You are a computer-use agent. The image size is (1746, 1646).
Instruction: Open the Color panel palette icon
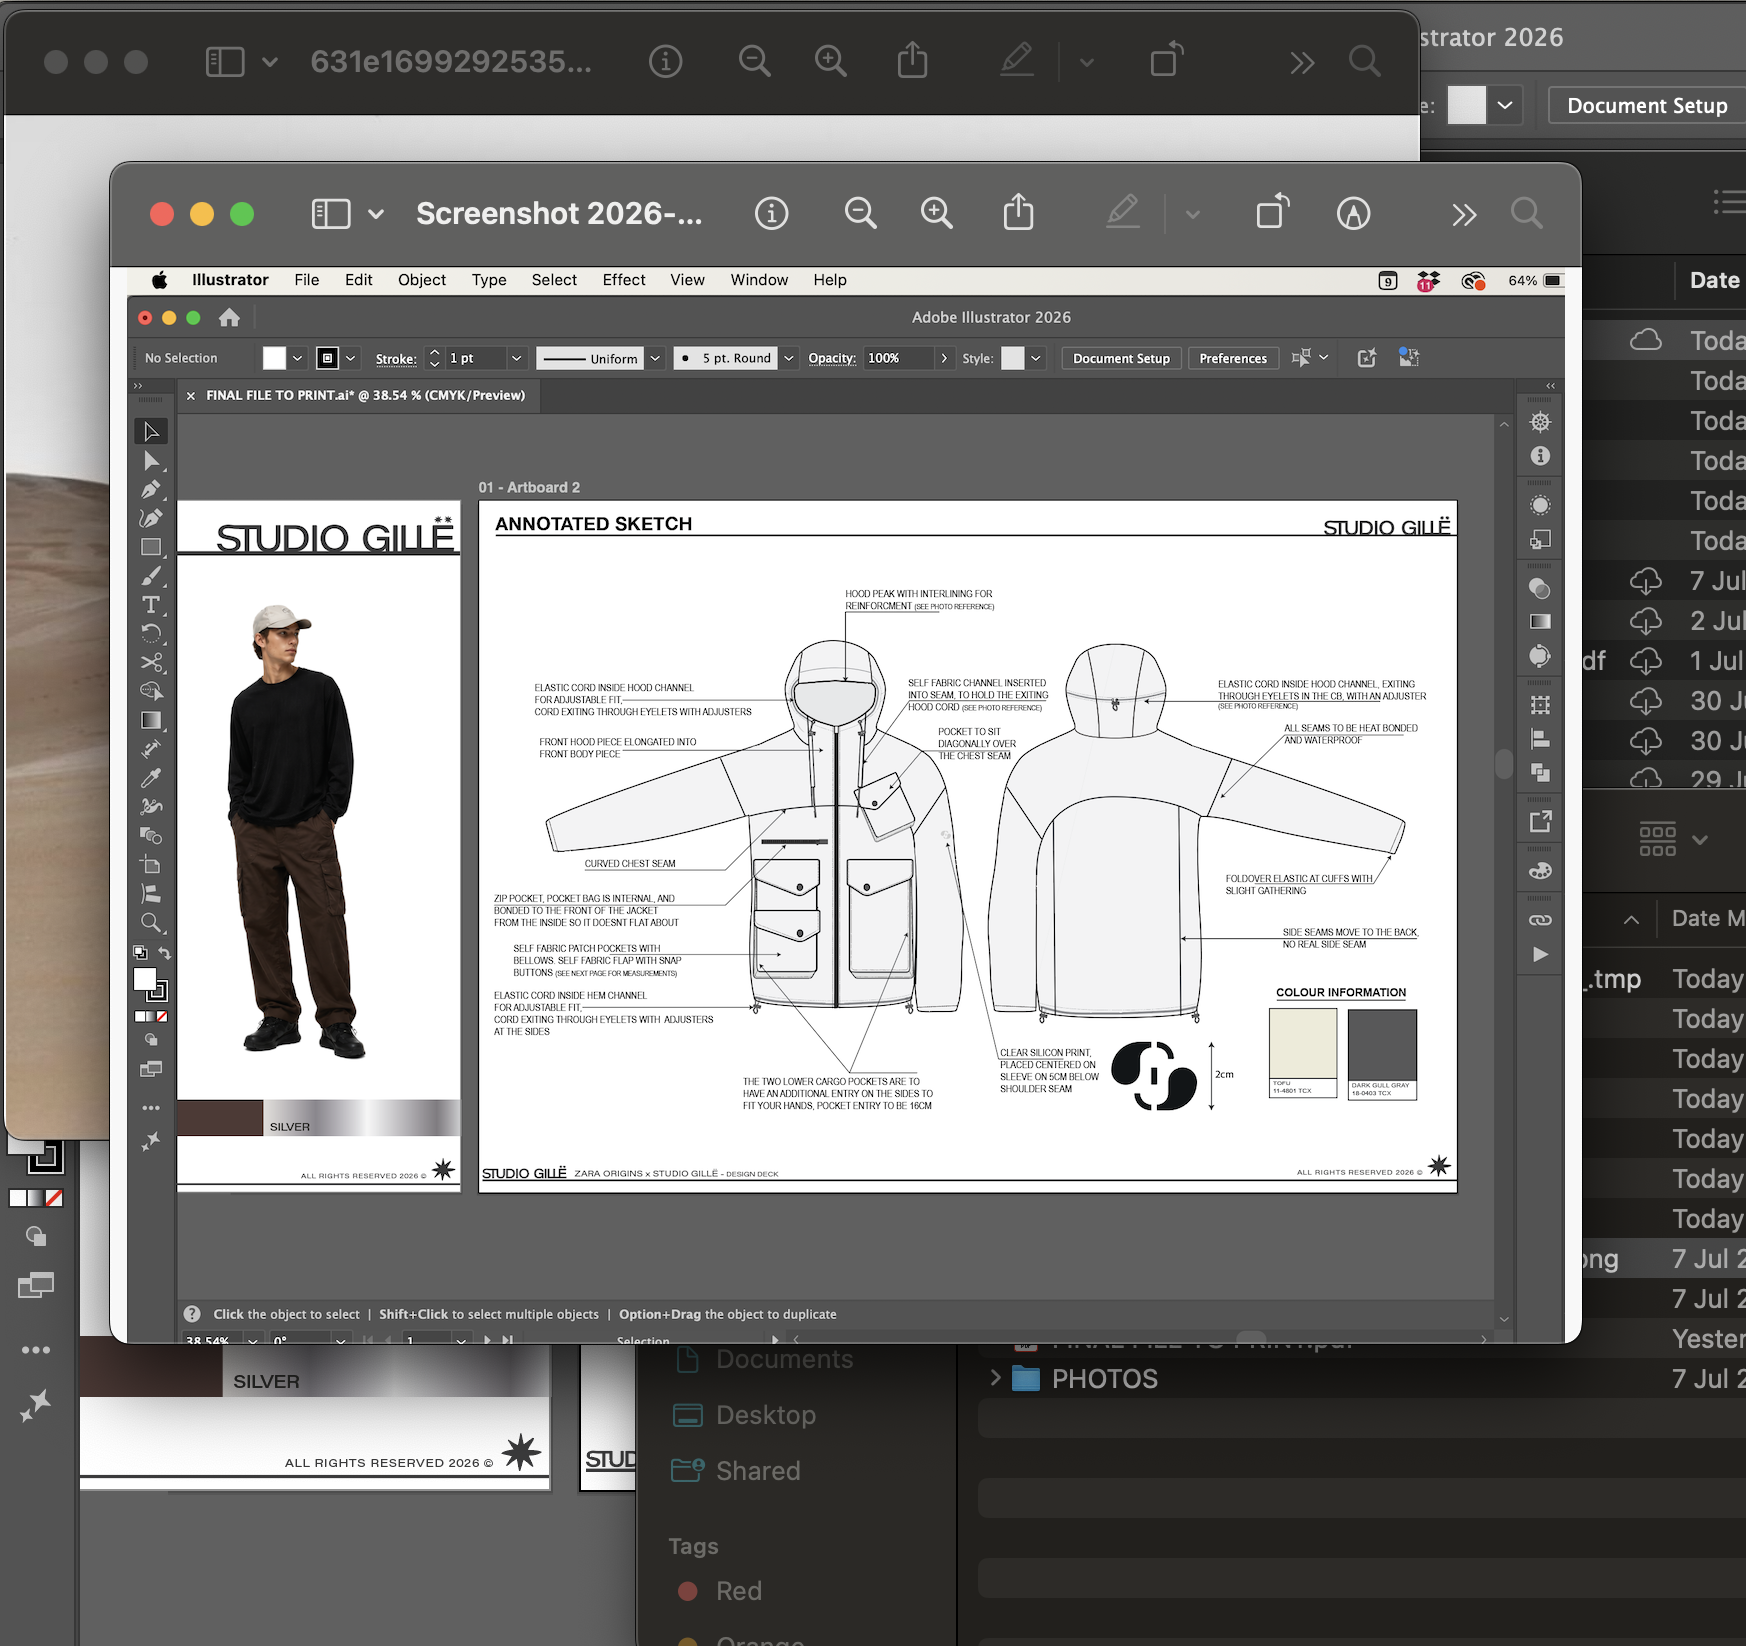(x=1540, y=871)
